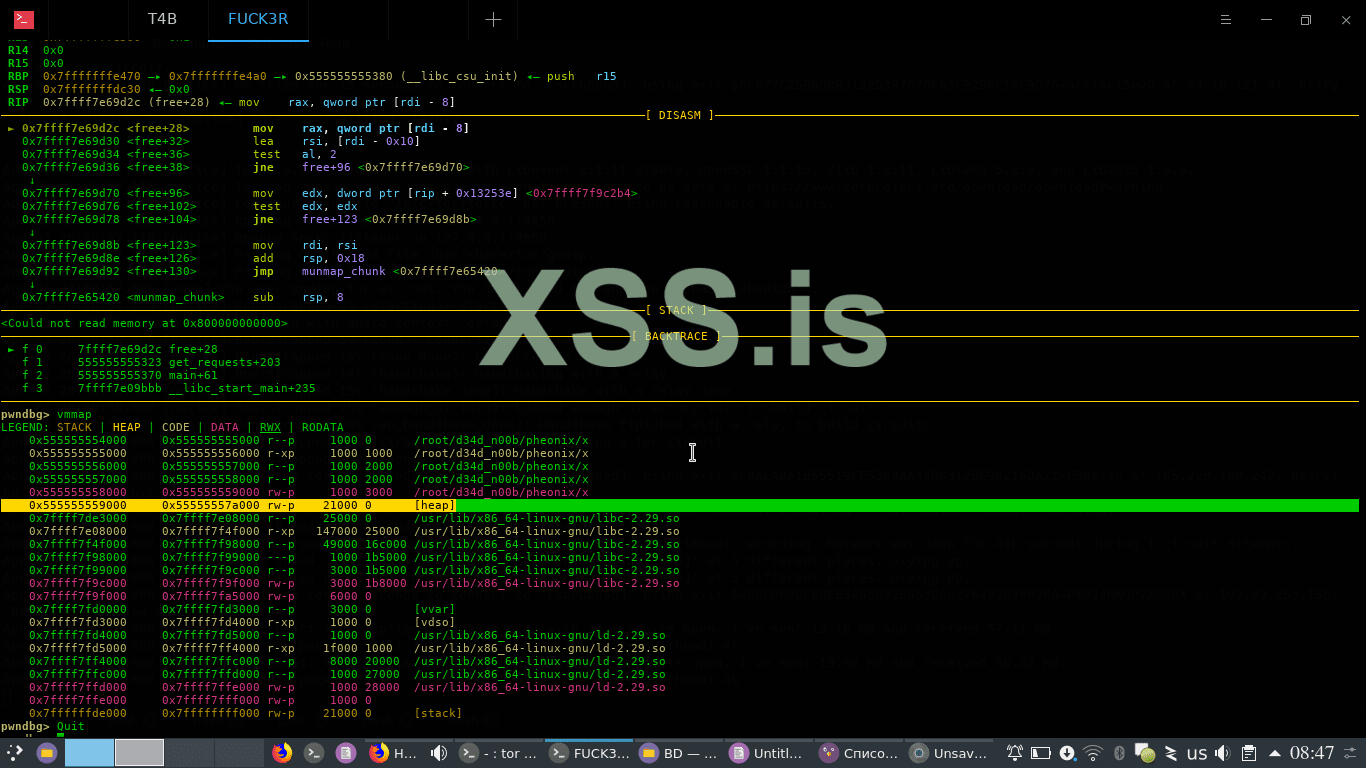Switch to first virtual desktop in pager
Image resolution: width=1366 pixels, height=768 pixels.
tap(89, 753)
